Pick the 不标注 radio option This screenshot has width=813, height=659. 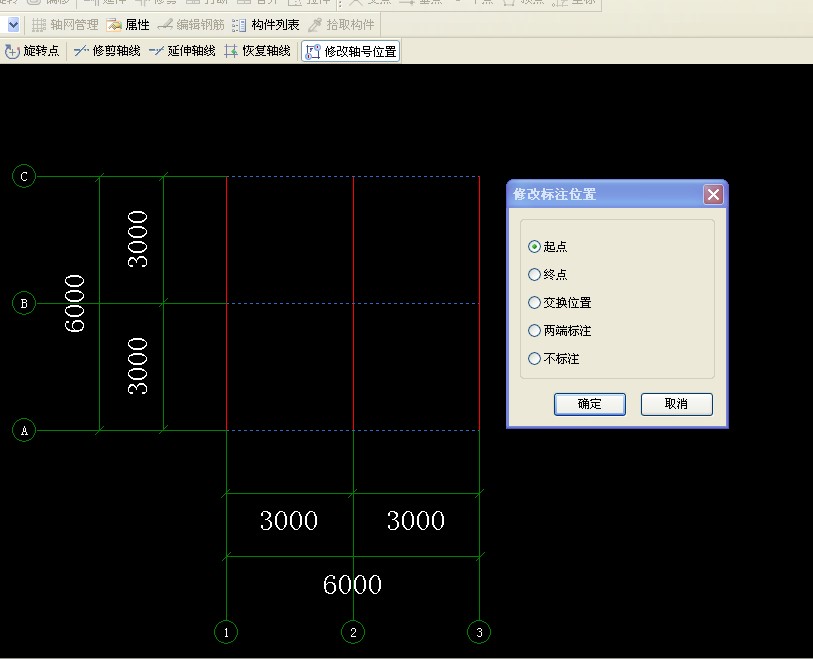tap(553, 358)
